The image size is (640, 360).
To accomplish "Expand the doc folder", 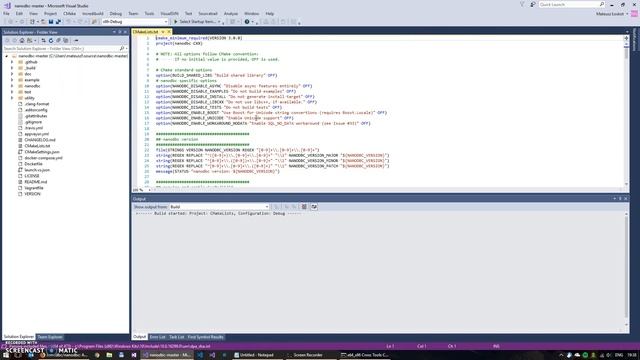I will [x=12, y=74].
